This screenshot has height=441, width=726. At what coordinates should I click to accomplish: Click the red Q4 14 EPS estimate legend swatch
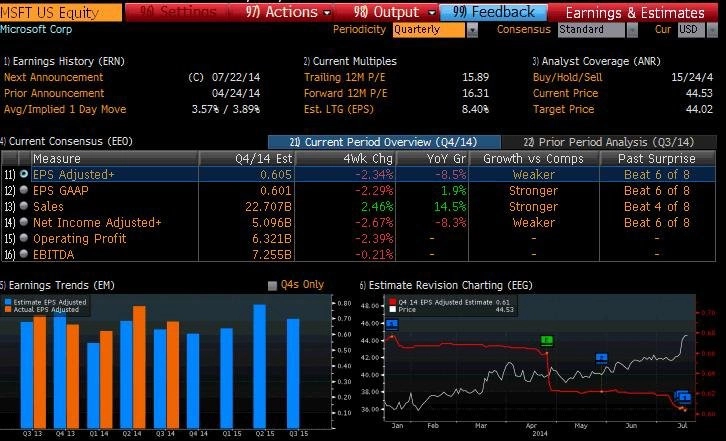tap(393, 302)
